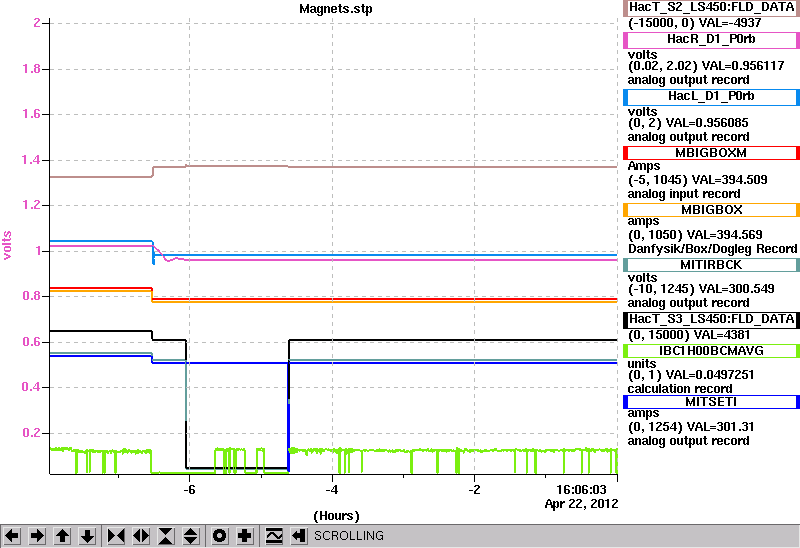Viewport: 800px width, 548px height.
Task: Click the 0.2 tick label on y-axis
Action: [x=31, y=433]
